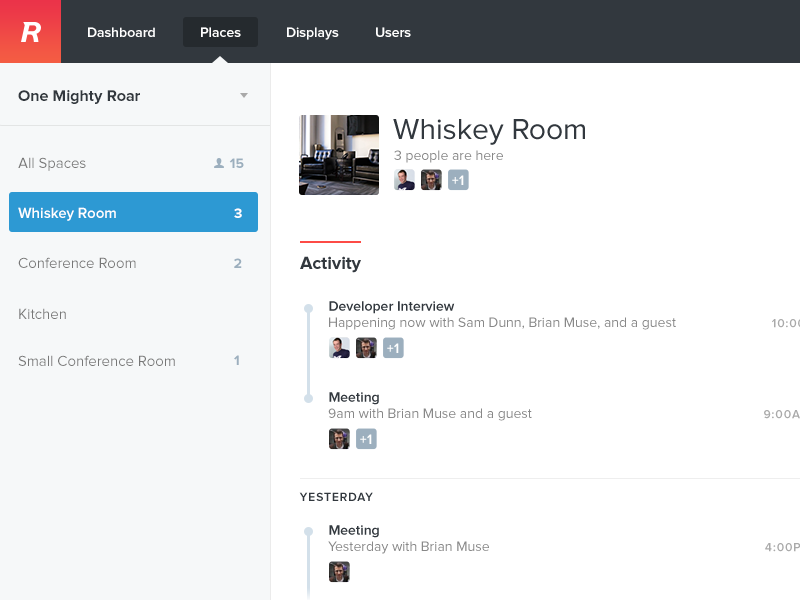Open the Developer Interview activity
This screenshot has width=800, height=600.
tap(391, 306)
